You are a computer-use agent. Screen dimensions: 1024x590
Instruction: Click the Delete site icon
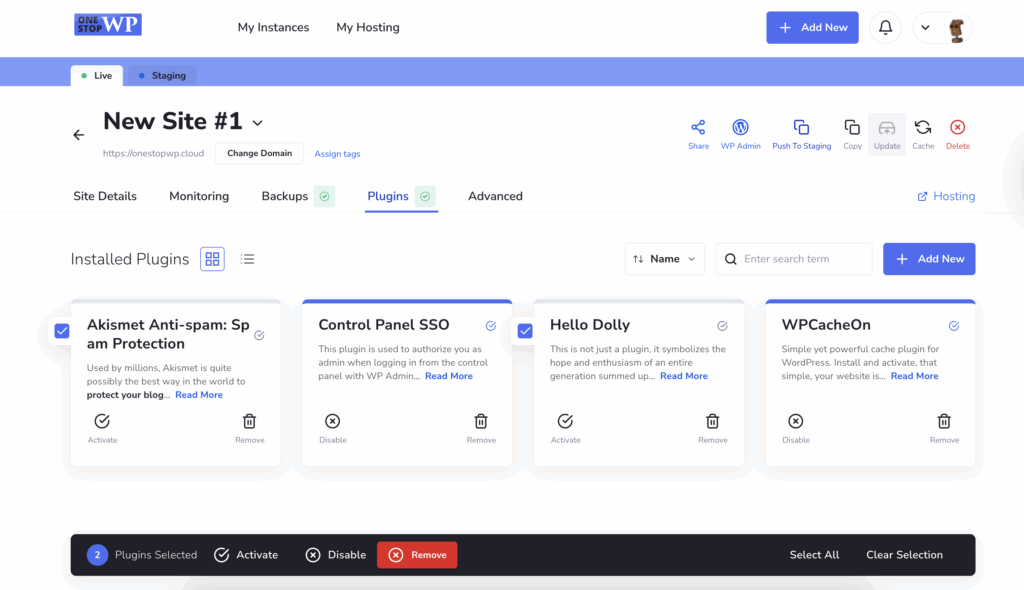point(957,134)
